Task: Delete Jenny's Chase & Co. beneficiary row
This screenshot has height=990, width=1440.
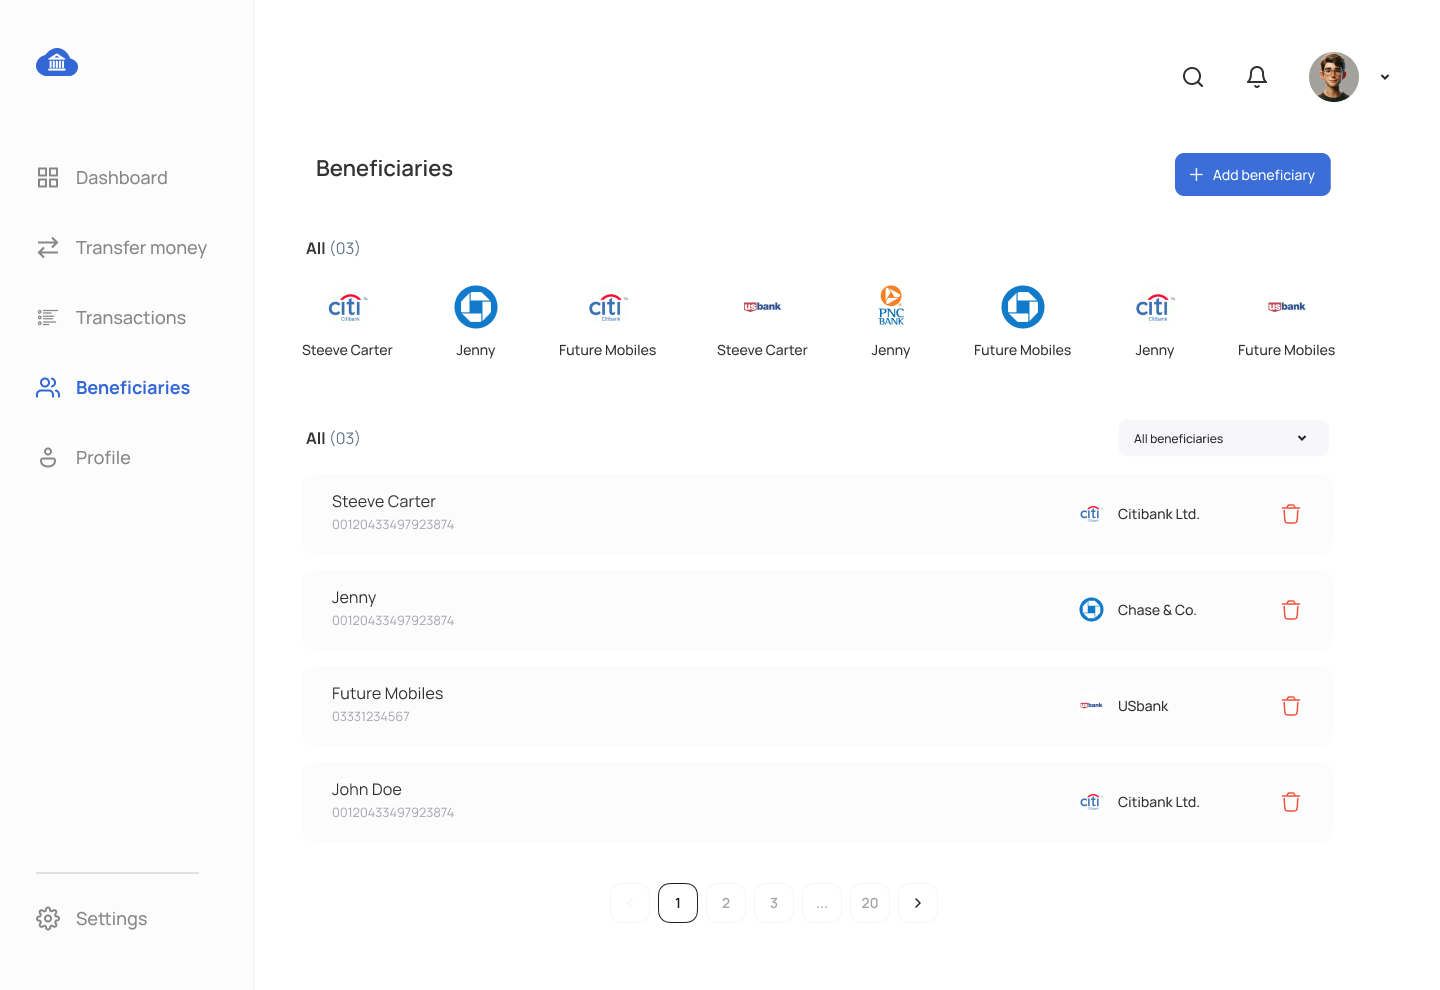Action: (x=1291, y=610)
